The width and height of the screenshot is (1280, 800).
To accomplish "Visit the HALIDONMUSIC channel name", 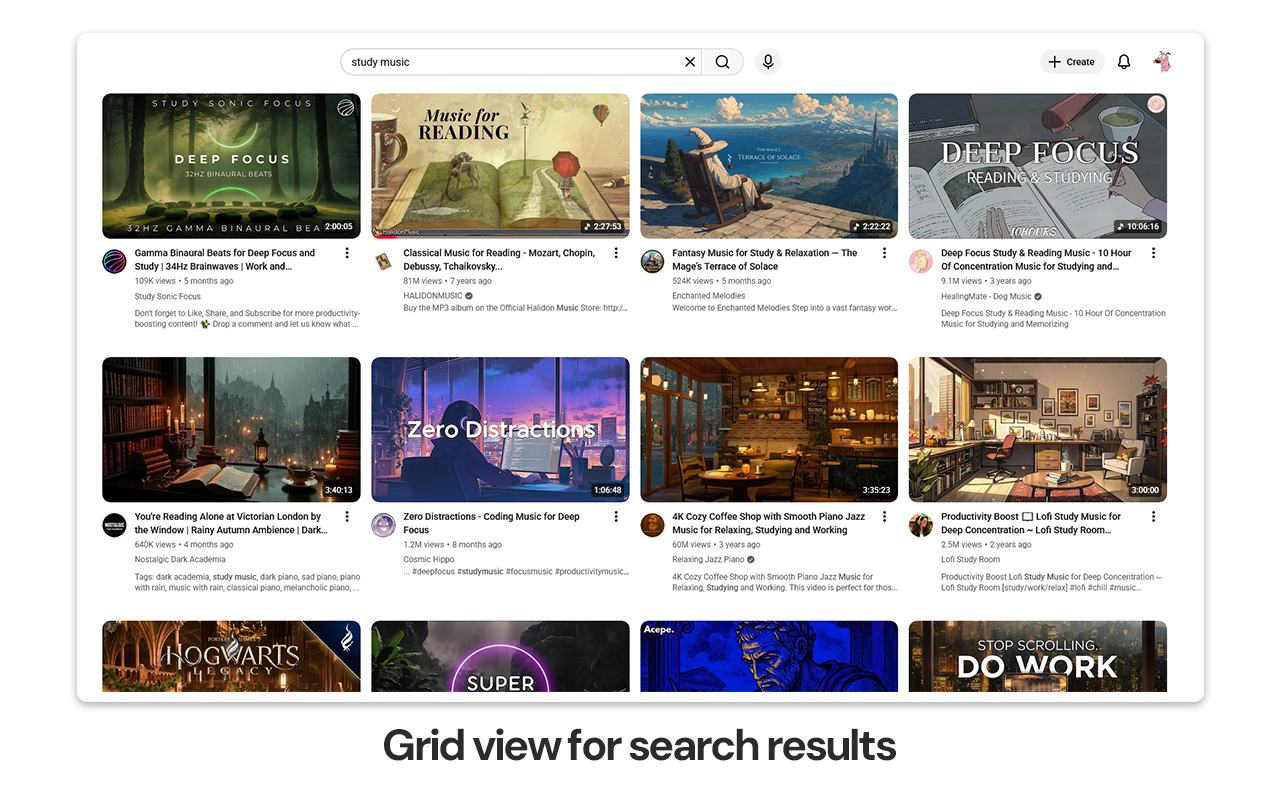I will 433,296.
